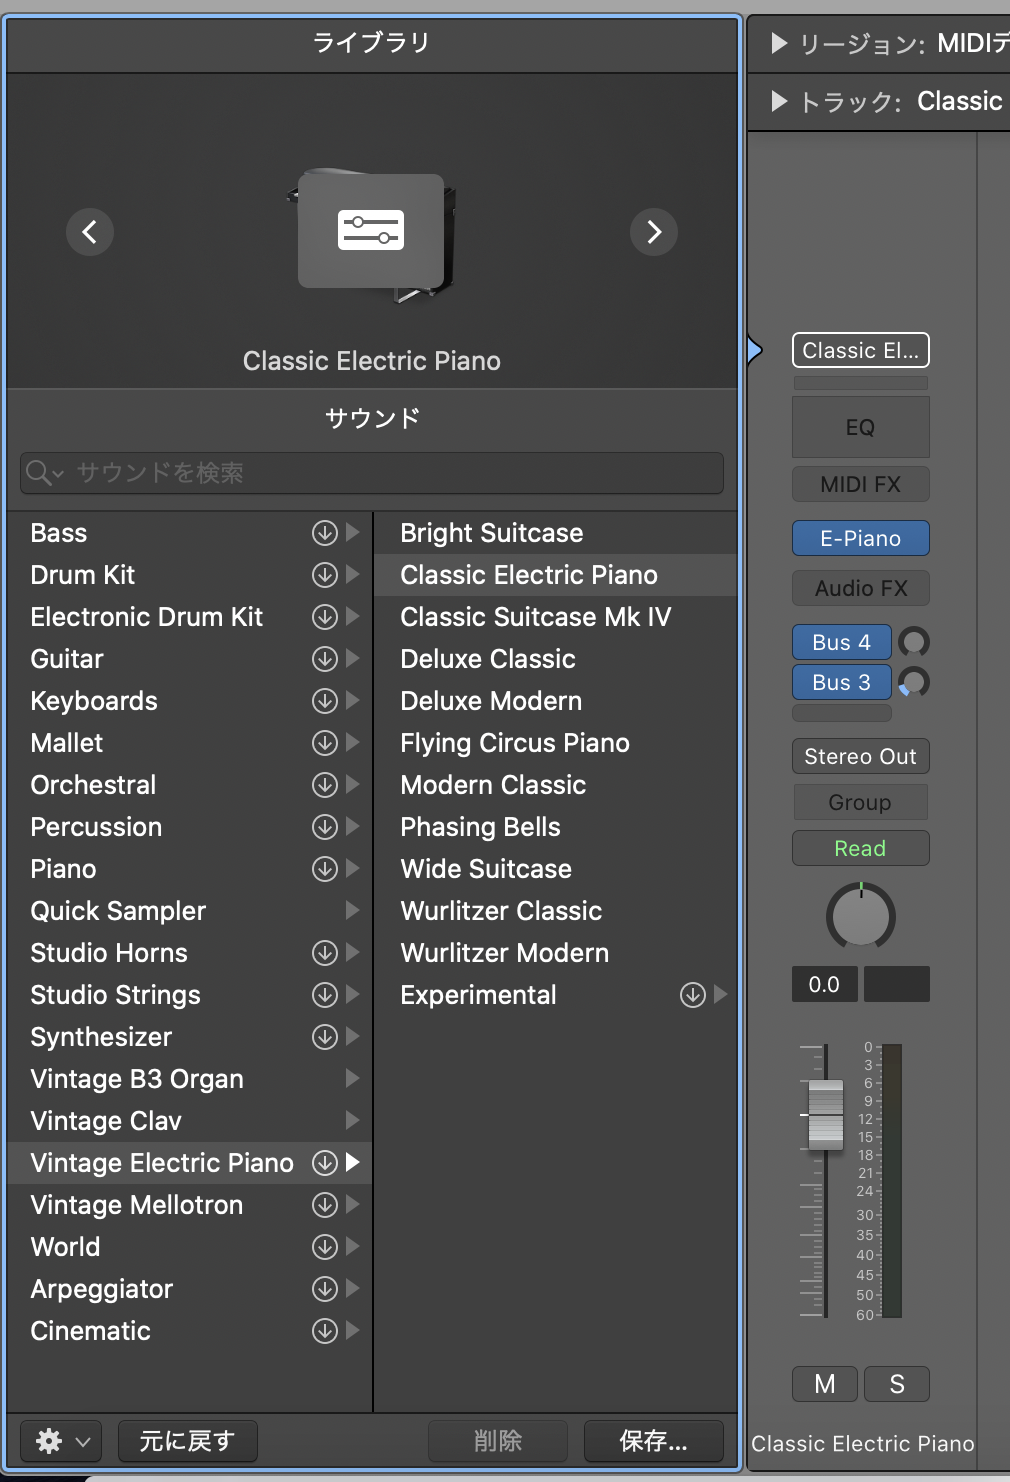Click the sound search field
This screenshot has height=1482, width=1010.
pos(372,473)
